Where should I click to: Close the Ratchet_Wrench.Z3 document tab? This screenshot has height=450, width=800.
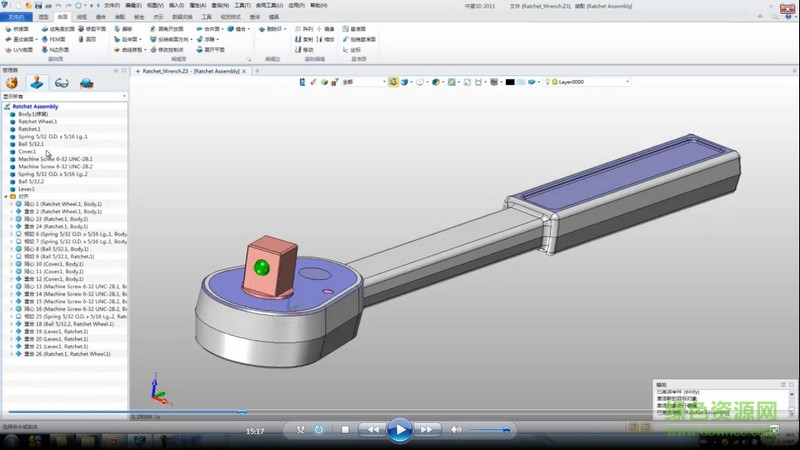pyautogui.click(x=245, y=72)
